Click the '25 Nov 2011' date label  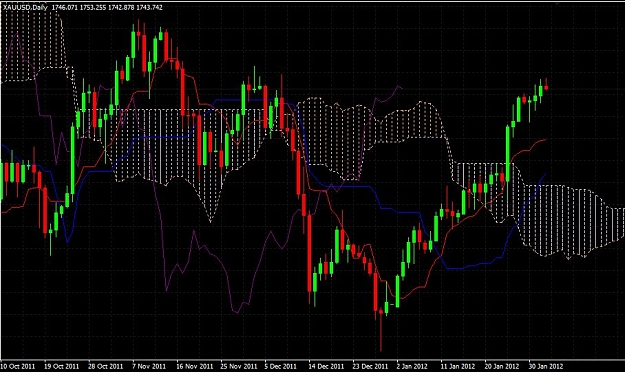click(239, 366)
